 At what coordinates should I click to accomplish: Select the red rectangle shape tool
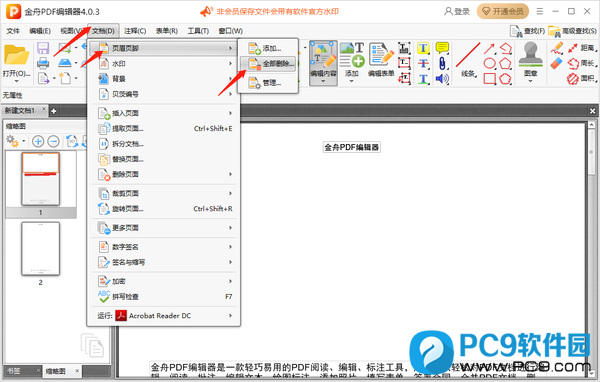coord(489,79)
